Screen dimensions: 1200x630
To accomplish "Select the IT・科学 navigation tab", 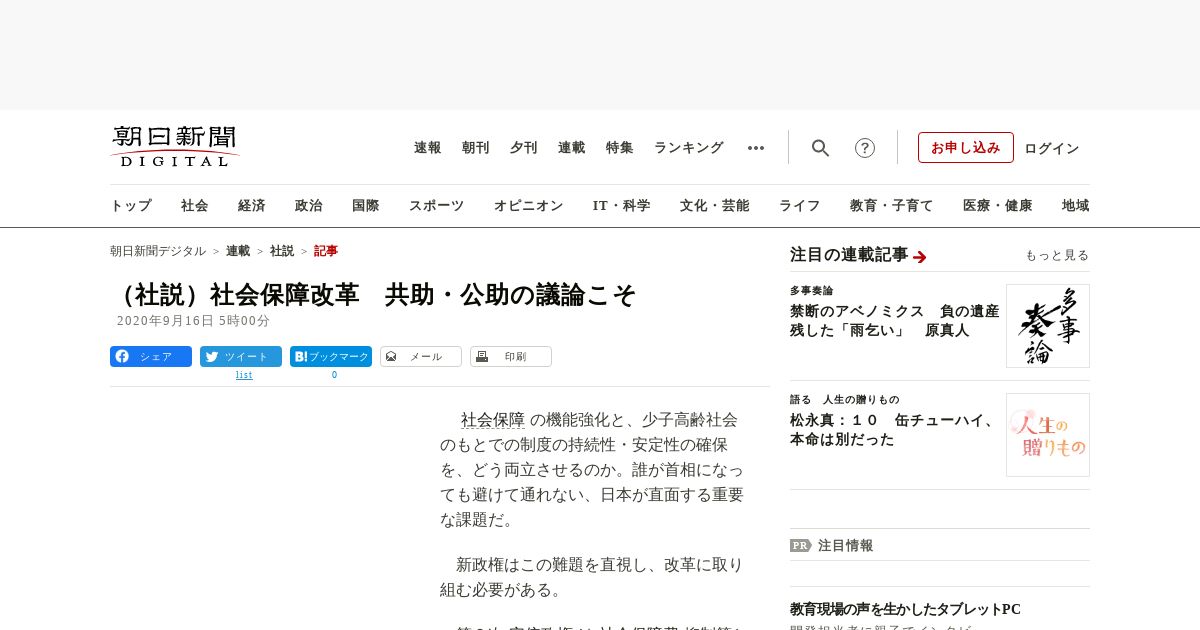I will click(622, 206).
